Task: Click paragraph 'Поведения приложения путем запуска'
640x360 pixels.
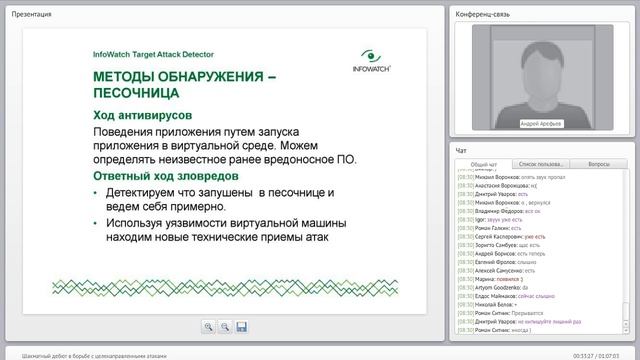Action: (225, 145)
